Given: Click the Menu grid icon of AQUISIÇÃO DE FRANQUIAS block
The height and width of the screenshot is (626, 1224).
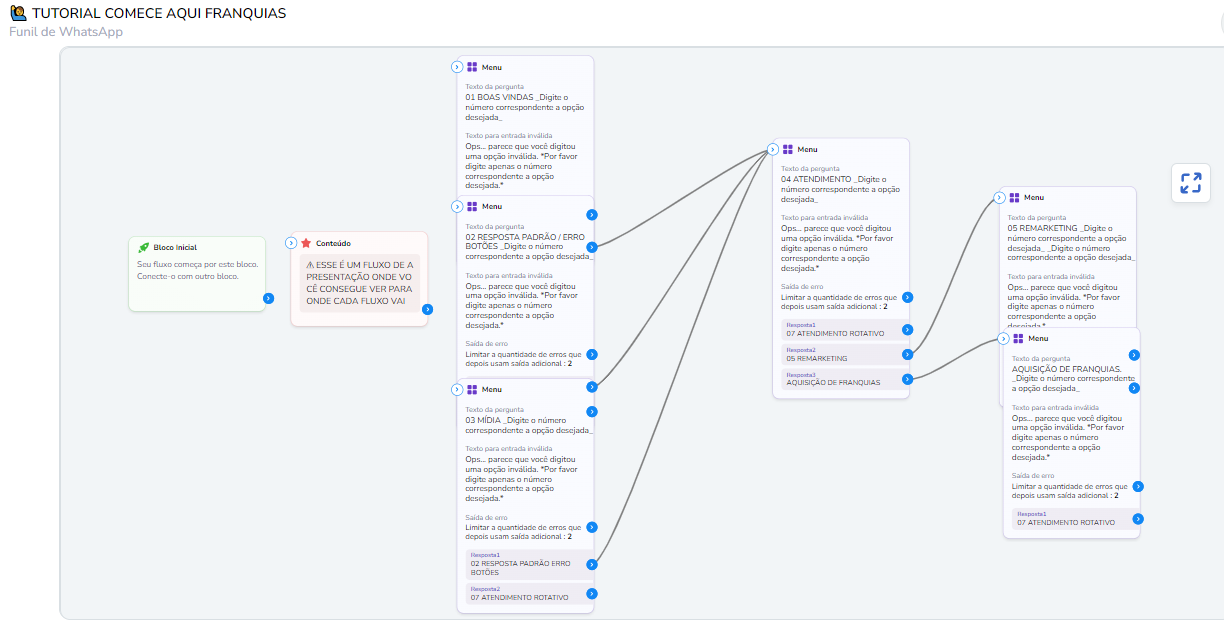Looking at the screenshot, I should [x=1018, y=338].
